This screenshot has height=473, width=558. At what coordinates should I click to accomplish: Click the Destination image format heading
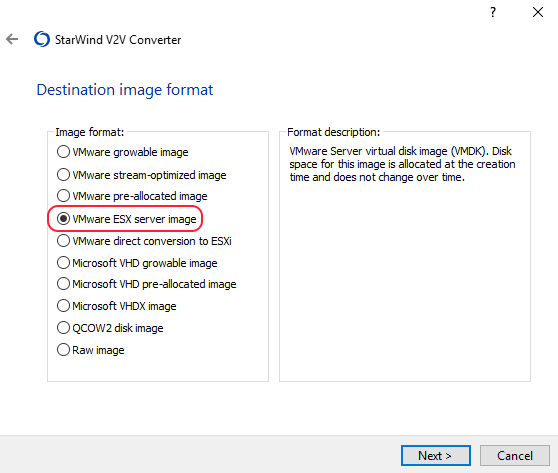pos(125,90)
